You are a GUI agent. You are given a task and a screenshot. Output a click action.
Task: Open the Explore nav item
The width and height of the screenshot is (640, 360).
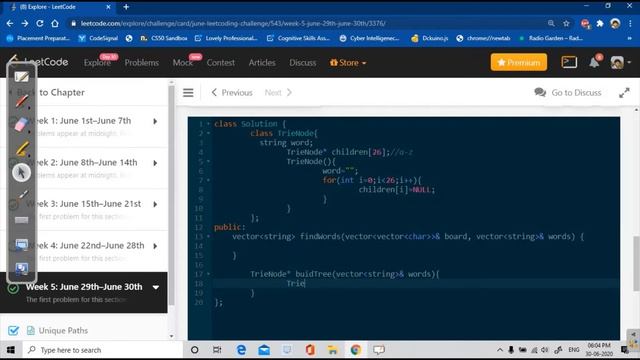[97, 62]
